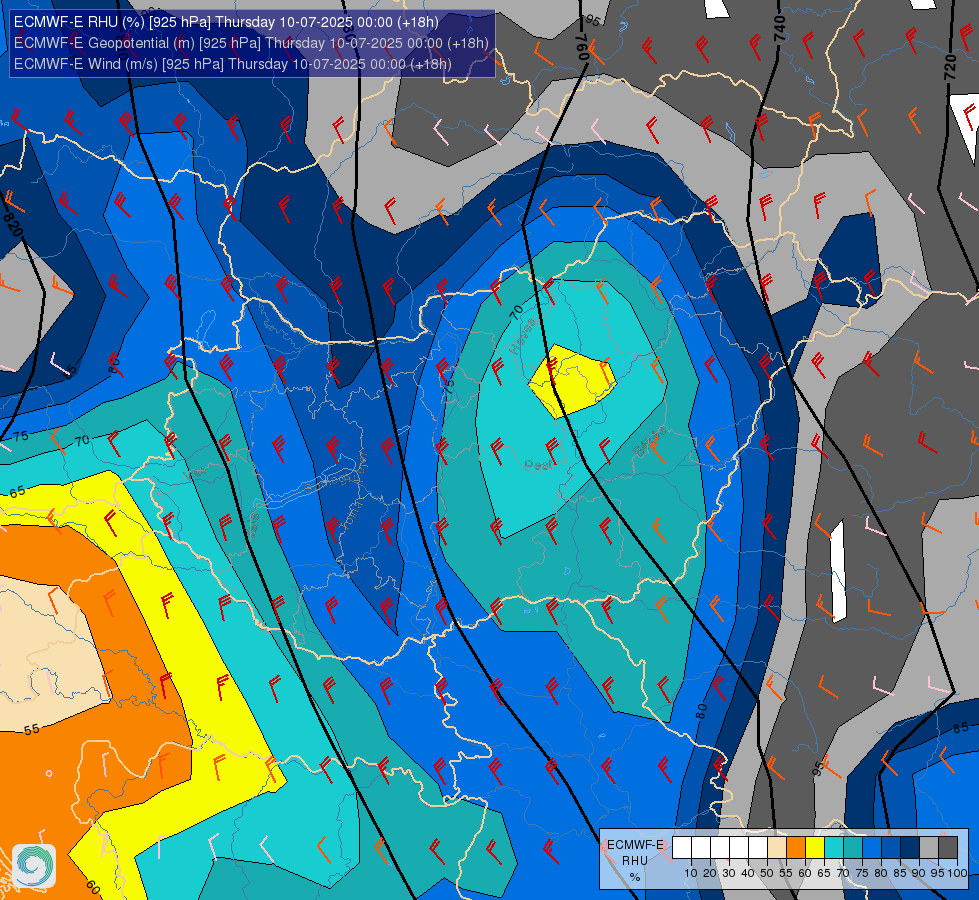Click the swirl logo icon at bottom-left
This screenshot has width=979, height=900.
(34, 866)
